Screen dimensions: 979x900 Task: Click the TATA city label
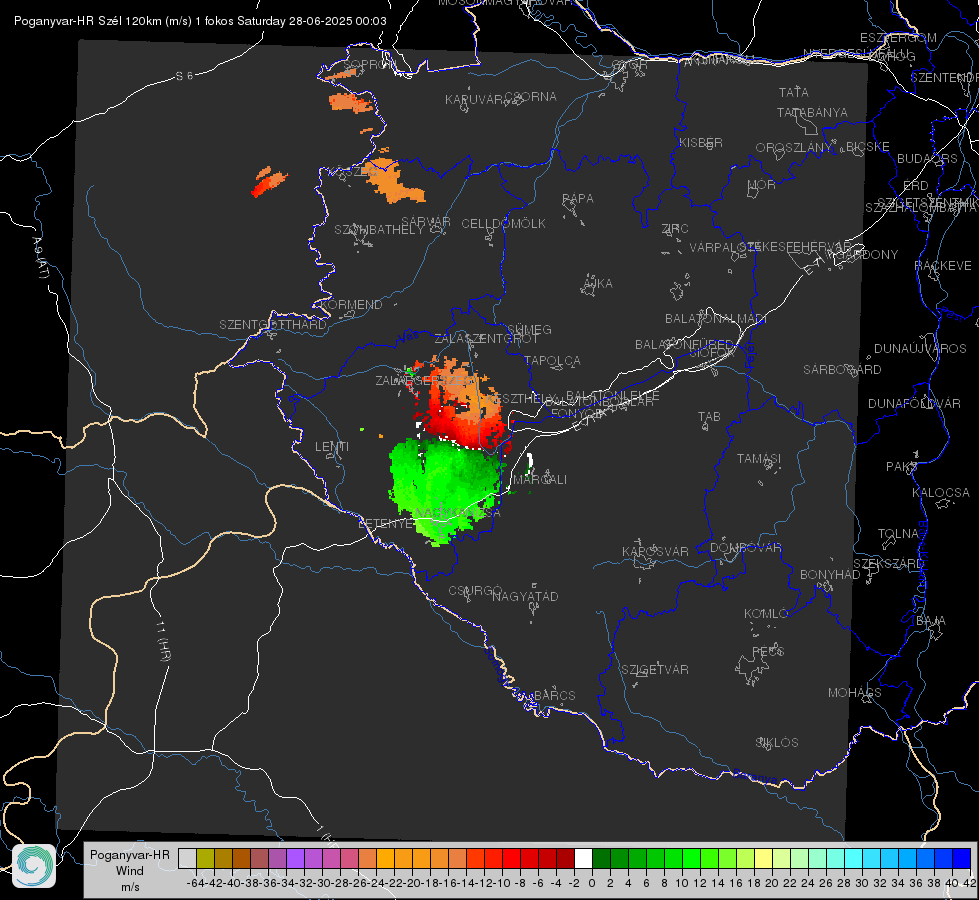coord(794,92)
